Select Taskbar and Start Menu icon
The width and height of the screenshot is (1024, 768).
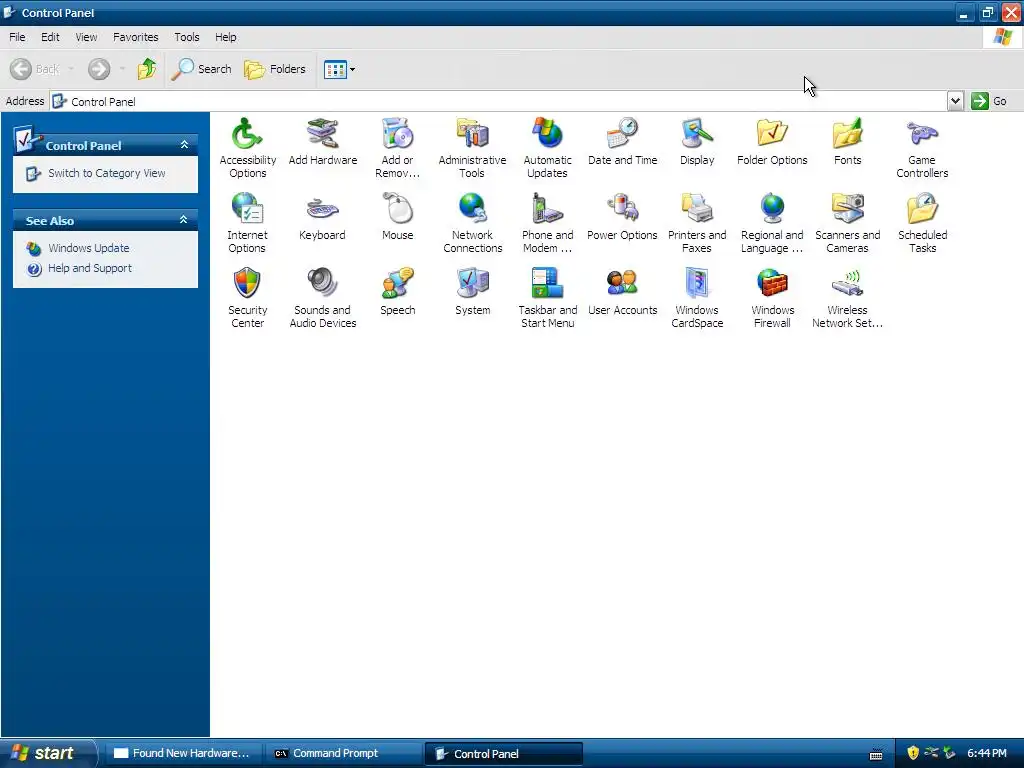coord(547,283)
